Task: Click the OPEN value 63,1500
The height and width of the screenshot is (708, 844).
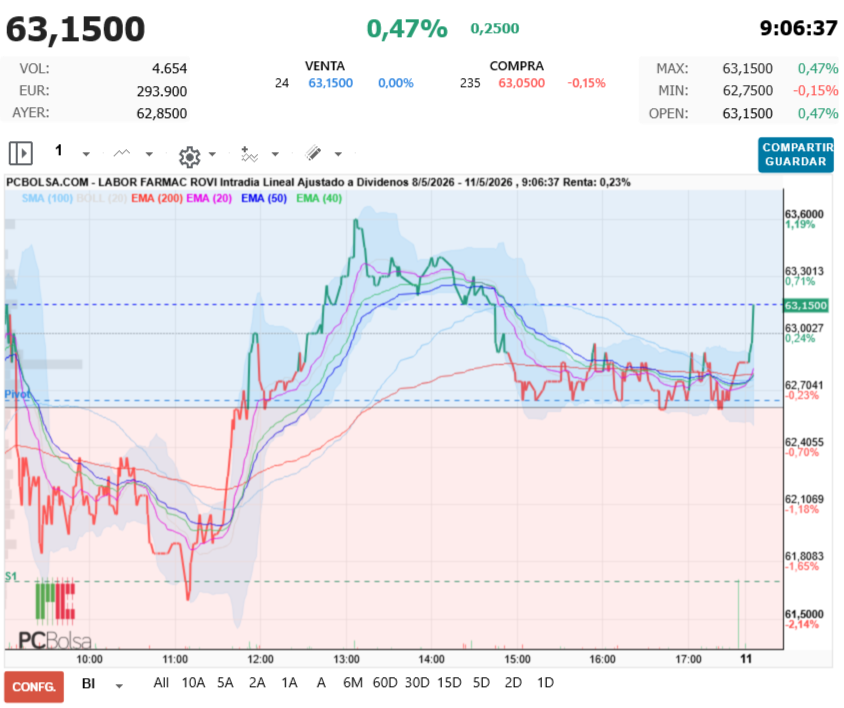Action: click(x=748, y=113)
